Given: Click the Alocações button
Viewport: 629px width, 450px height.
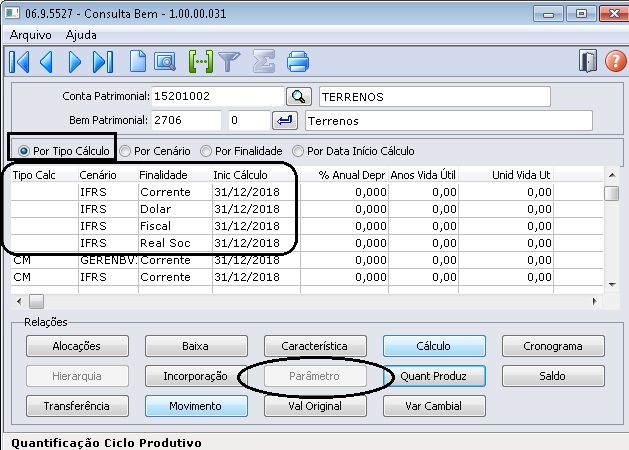Looking at the screenshot, I should tap(77, 346).
